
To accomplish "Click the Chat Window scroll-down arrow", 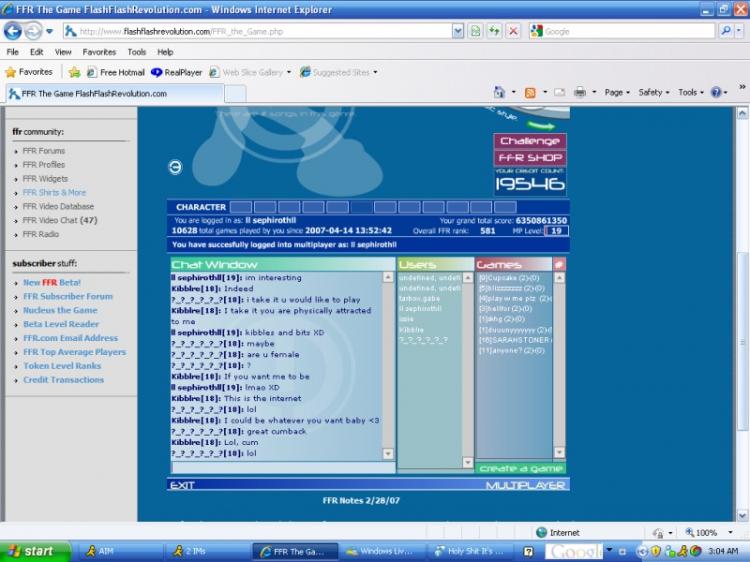I will [x=388, y=454].
